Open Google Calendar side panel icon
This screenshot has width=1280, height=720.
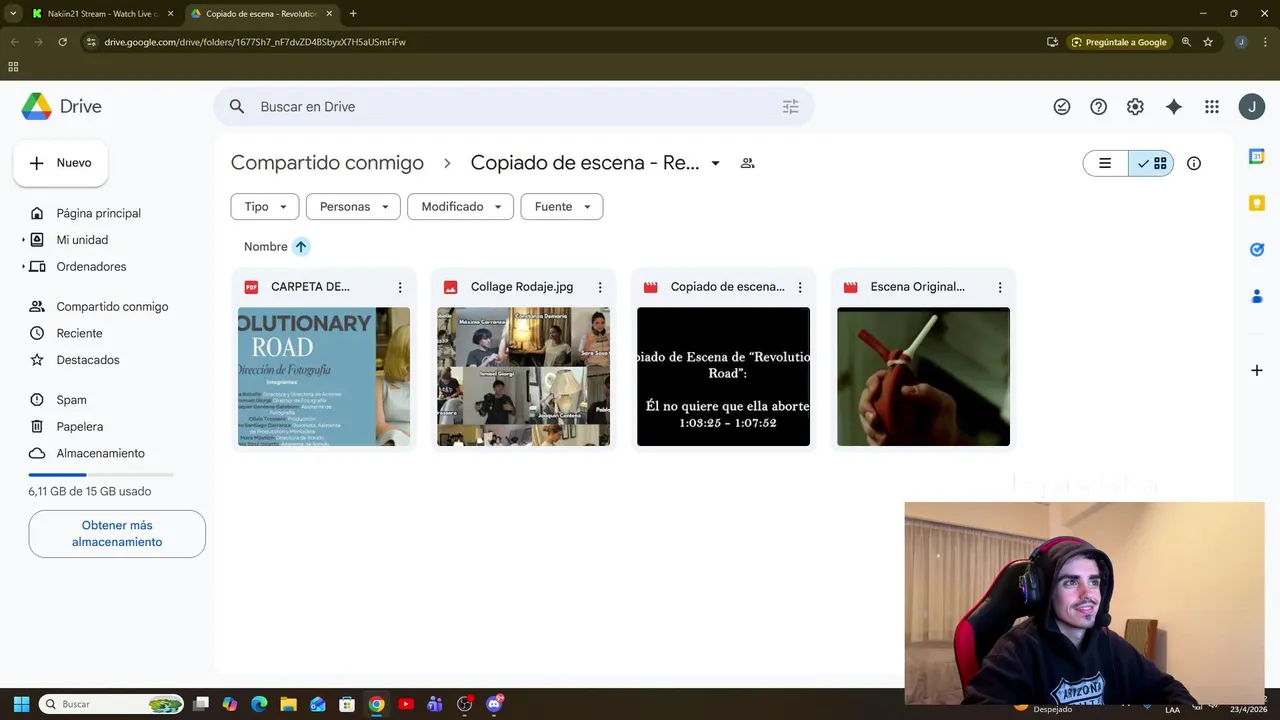tap(1257, 156)
